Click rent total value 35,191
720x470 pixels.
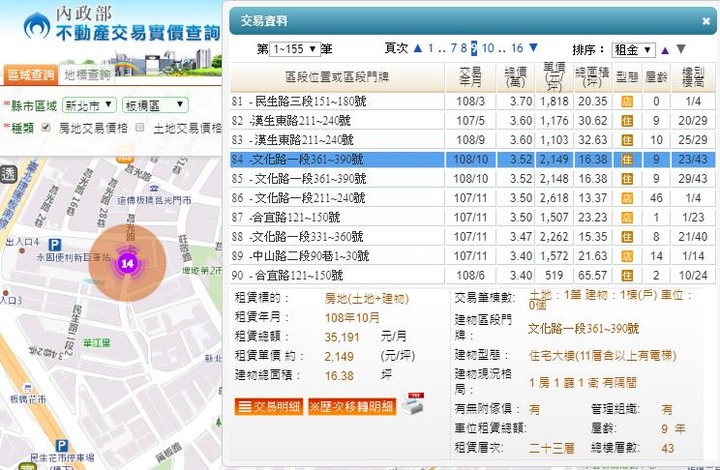point(342,337)
